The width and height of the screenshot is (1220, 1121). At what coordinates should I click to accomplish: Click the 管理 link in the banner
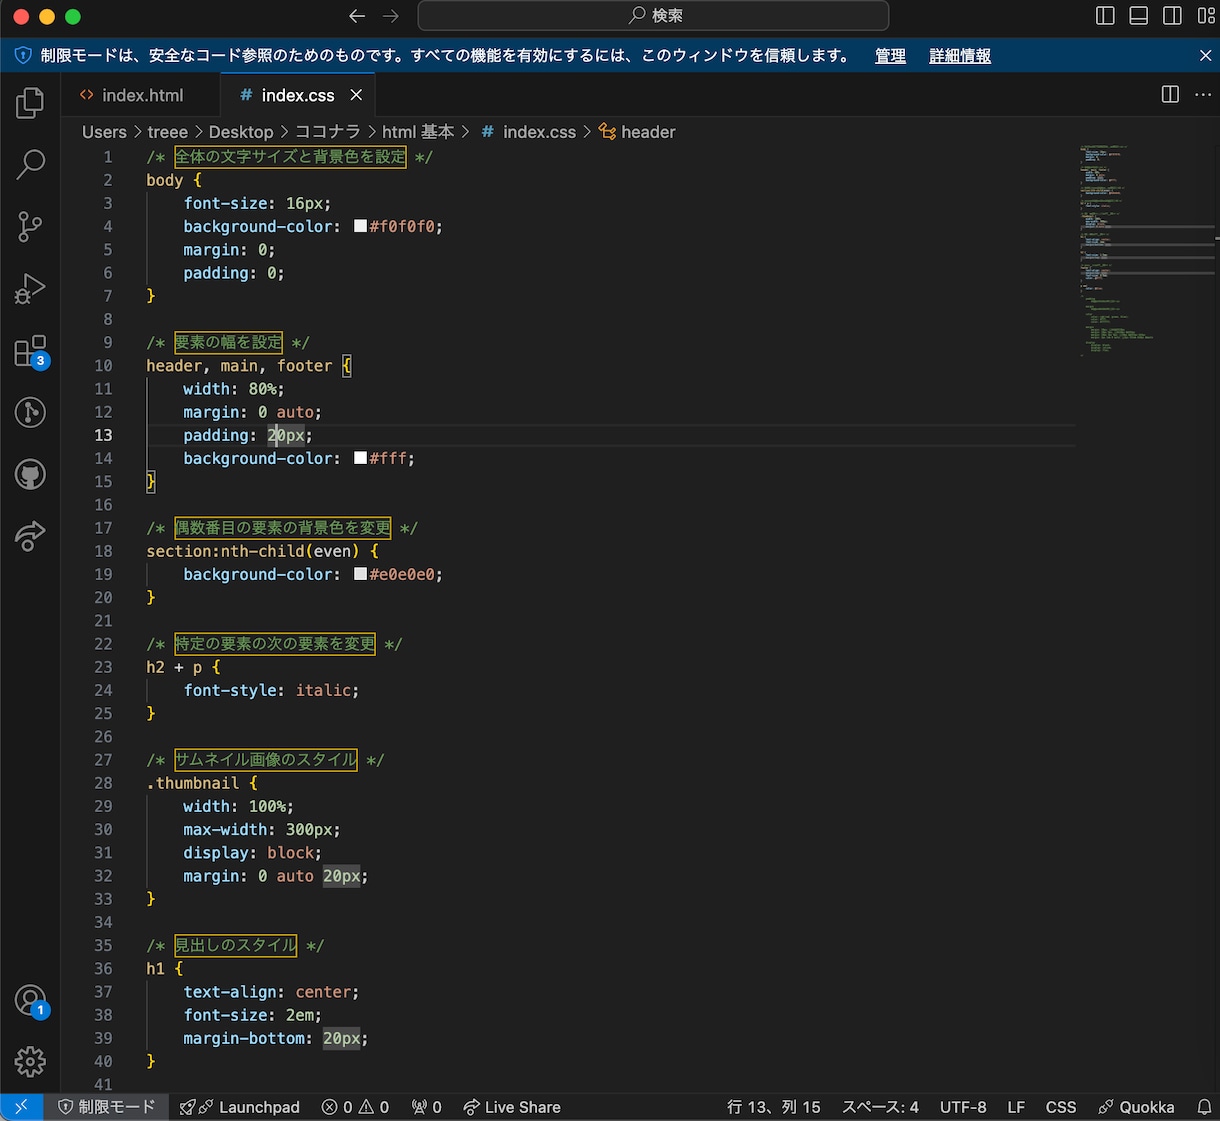pos(890,56)
